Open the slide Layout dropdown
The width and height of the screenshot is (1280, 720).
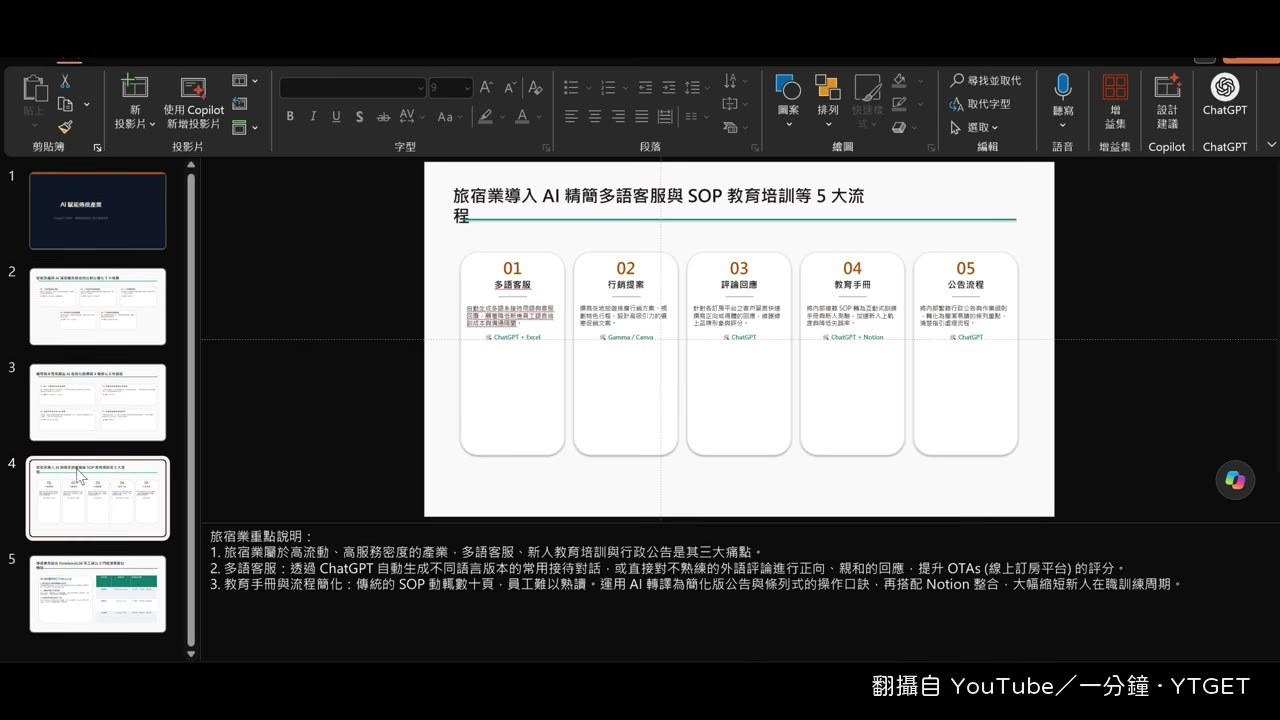pos(245,81)
